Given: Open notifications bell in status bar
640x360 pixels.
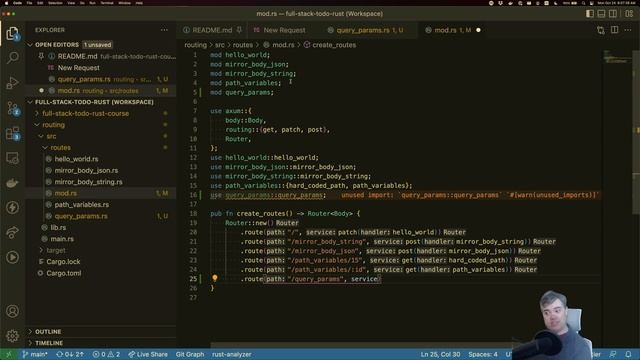Looking at the screenshot, I should point(628,354).
